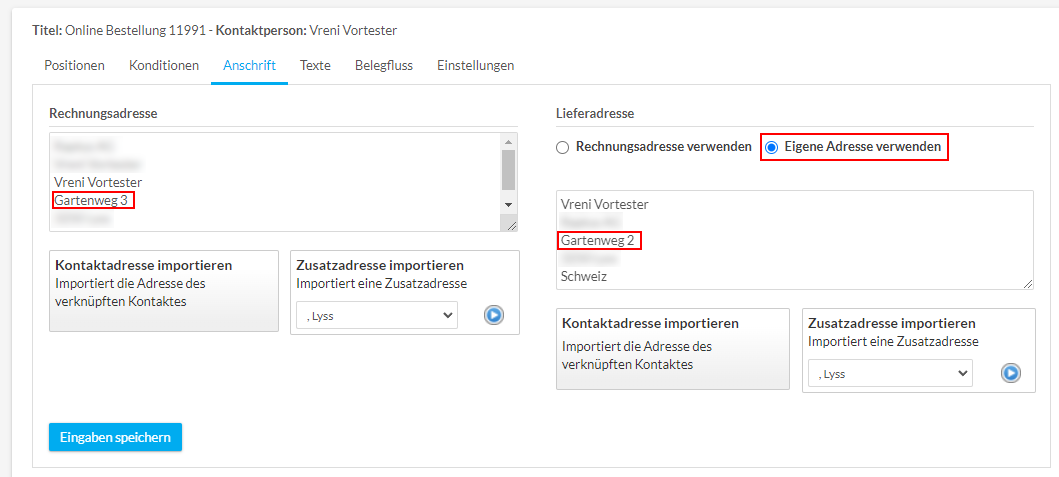Open the Belegfluss tab
Image resolution: width=1059 pixels, height=477 pixels.
pyautogui.click(x=384, y=66)
